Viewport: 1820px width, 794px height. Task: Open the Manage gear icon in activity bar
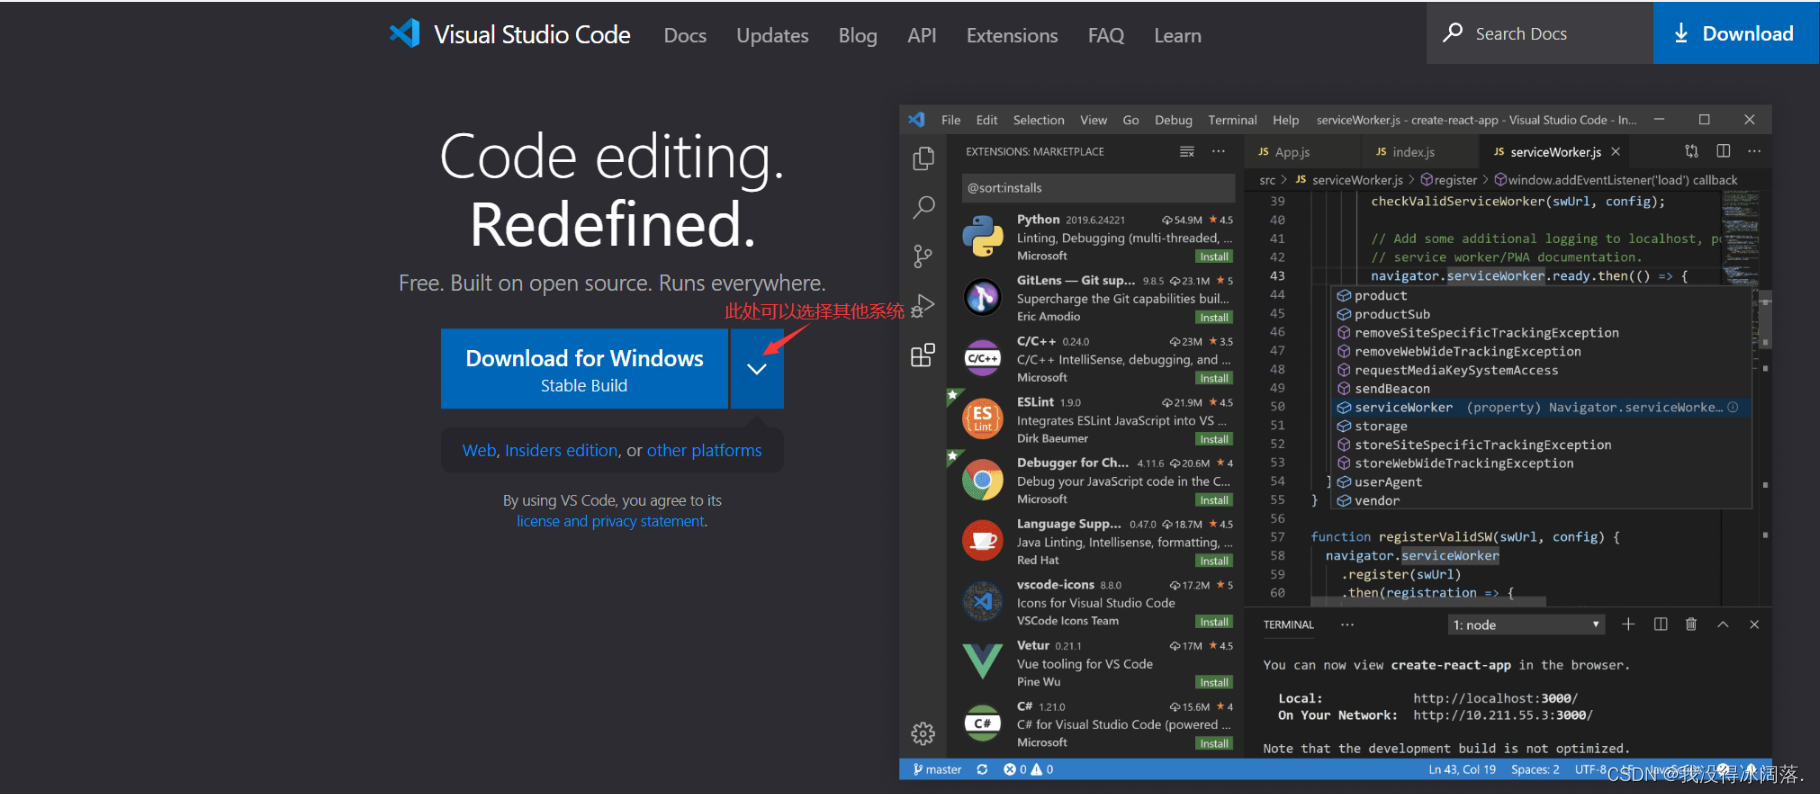923,734
